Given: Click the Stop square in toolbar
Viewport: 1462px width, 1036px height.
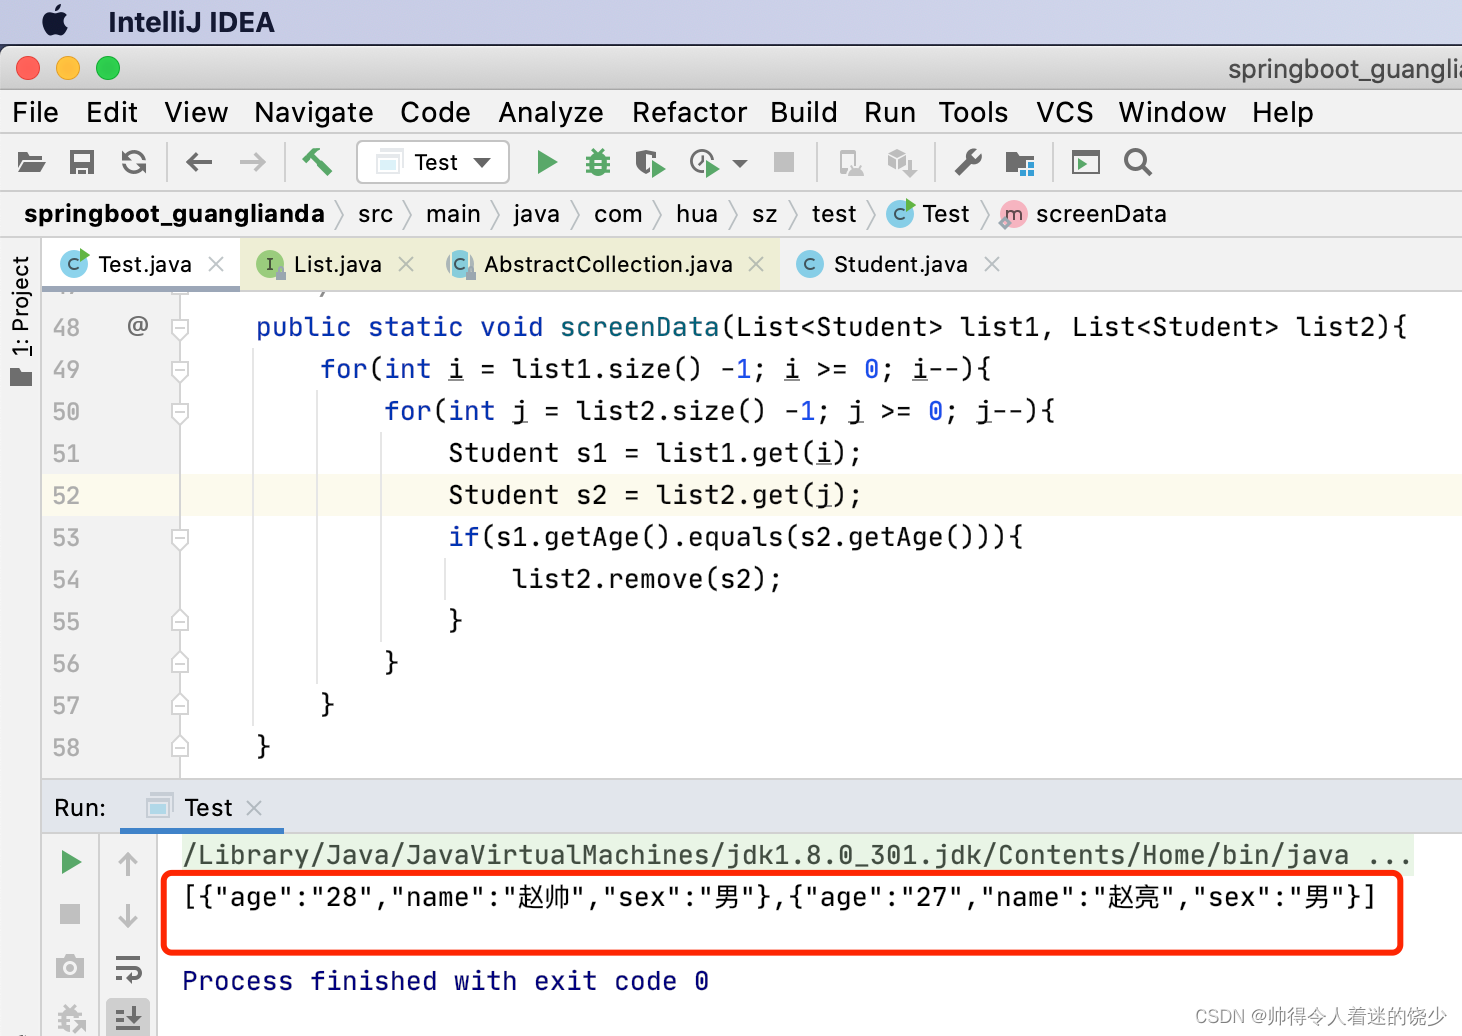Looking at the screenshot, I should click(784, 162).
